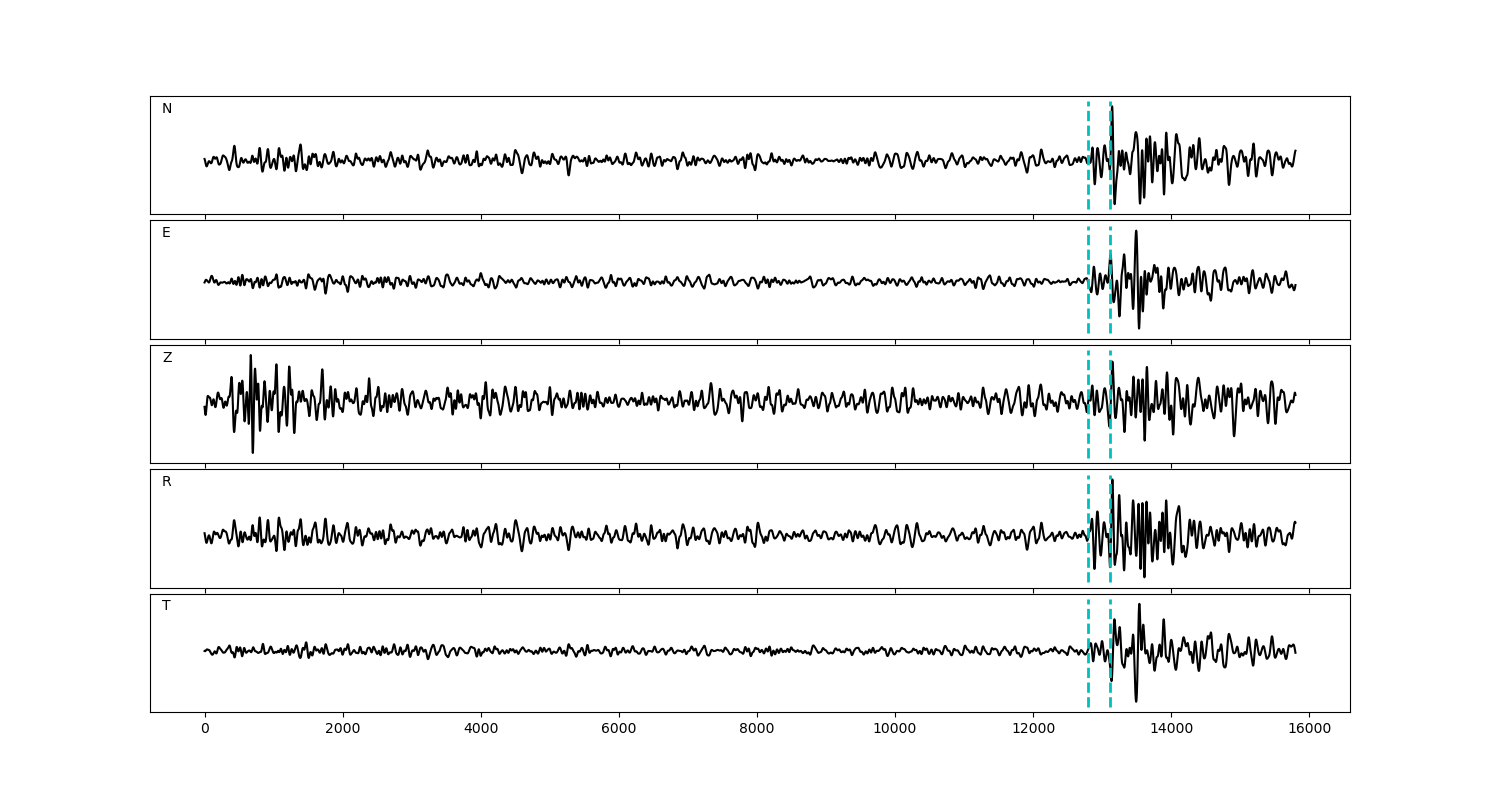This screenshot has height=800, width=1500.
Task: Click the deepest negative spike in T trace
Action: [1136, 698]
